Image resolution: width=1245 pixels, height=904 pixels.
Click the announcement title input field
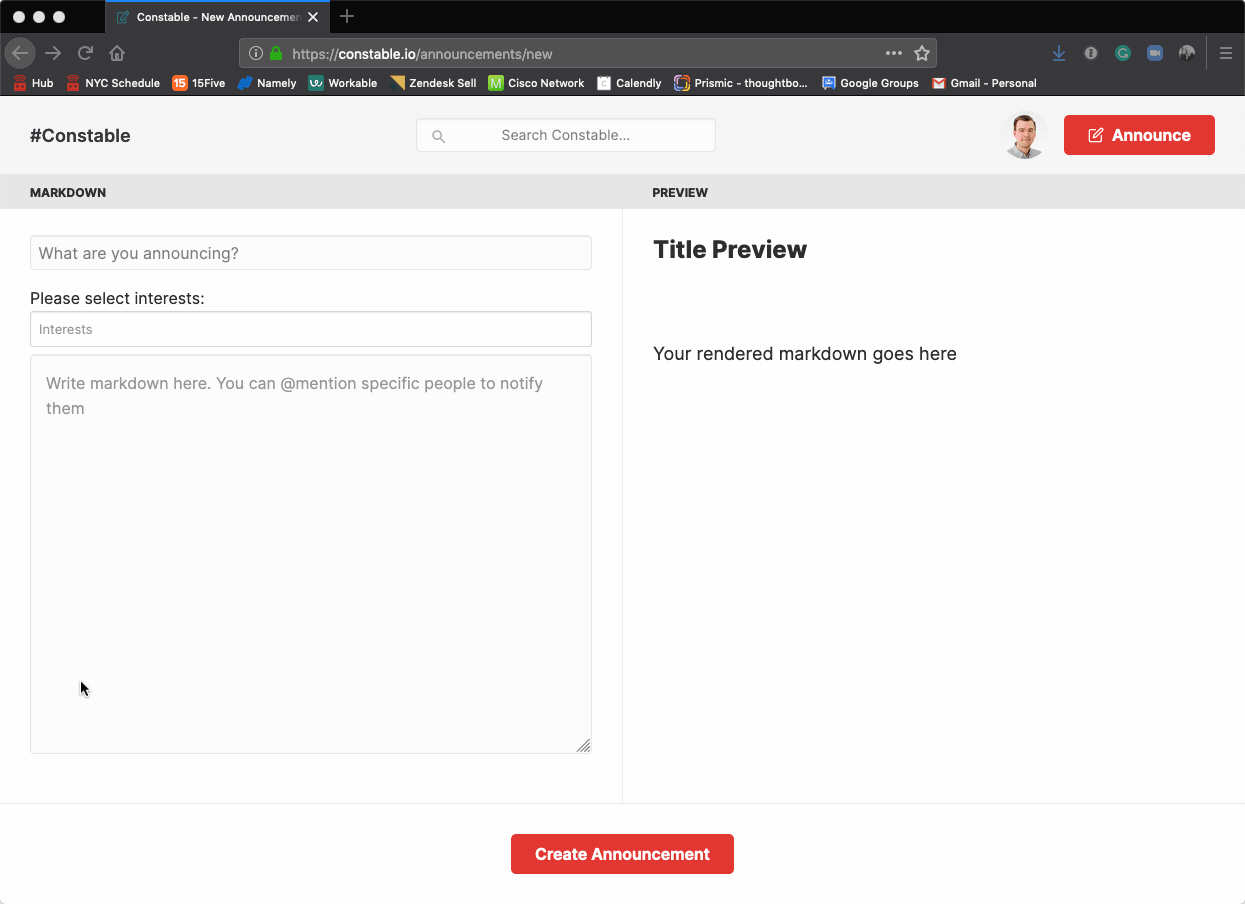pos(310,252)
